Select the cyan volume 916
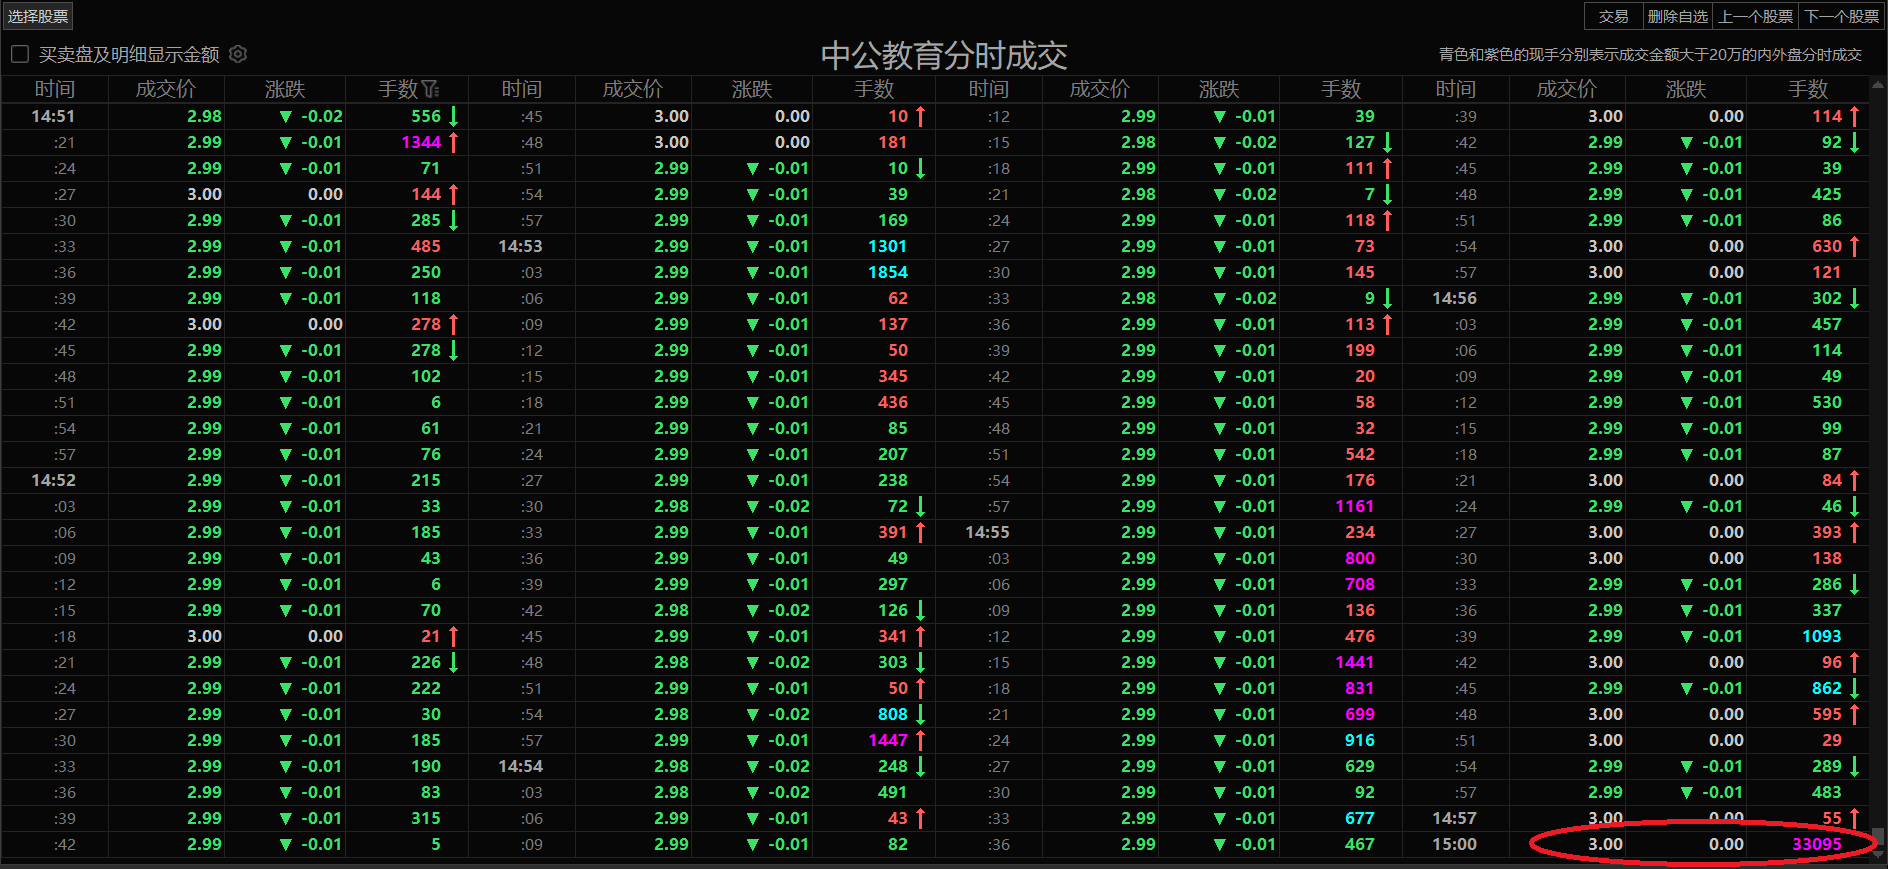Screen dimensions: 1888x869 pos(1359,740)
